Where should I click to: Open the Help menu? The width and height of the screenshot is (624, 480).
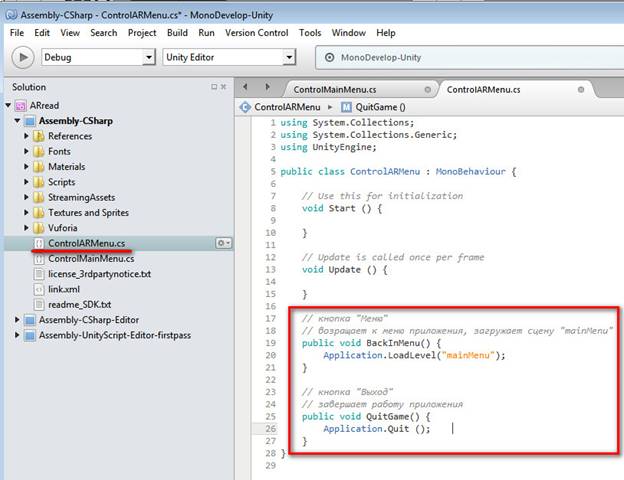point(386,33)
